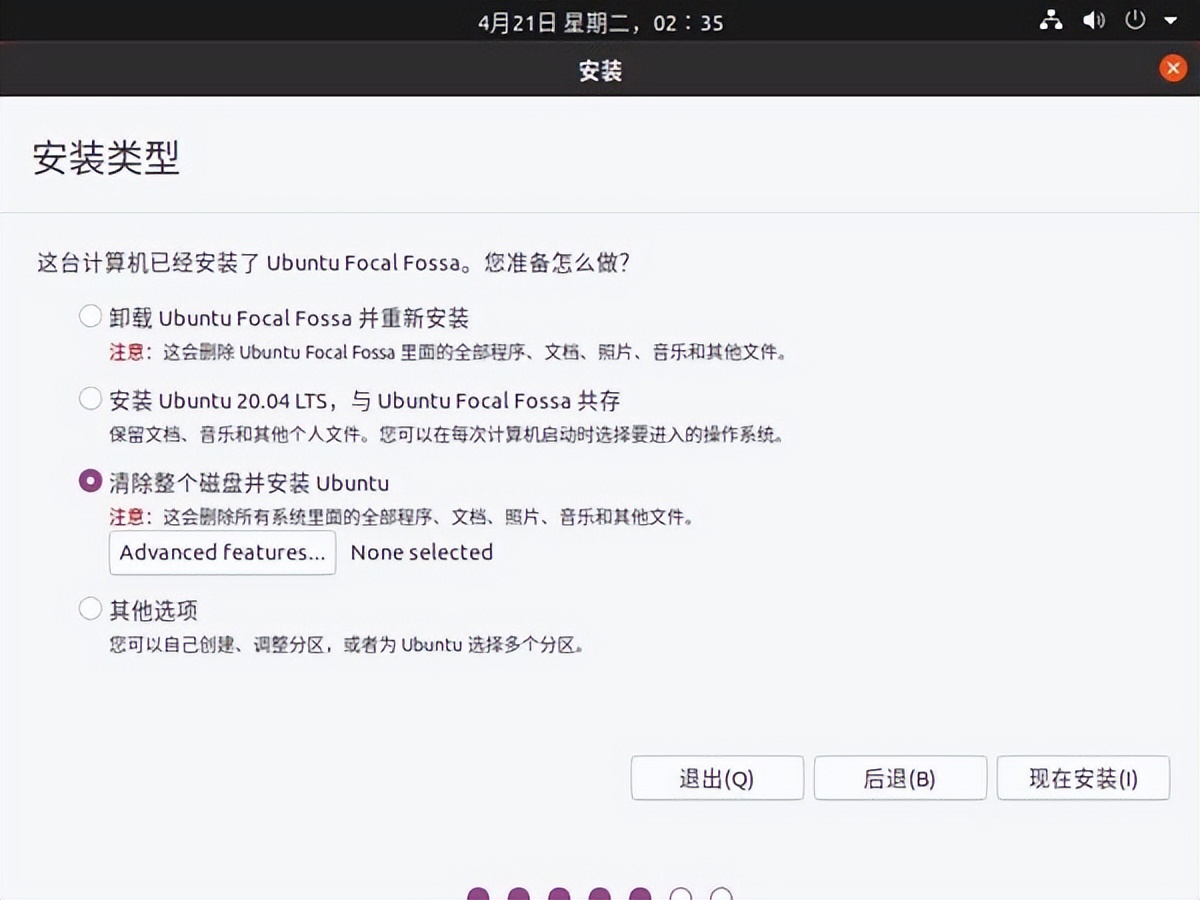The height and width of the screenshot is (900, 1200).
Task: Open network menu via the network icon
Action: pos(1050,20)
